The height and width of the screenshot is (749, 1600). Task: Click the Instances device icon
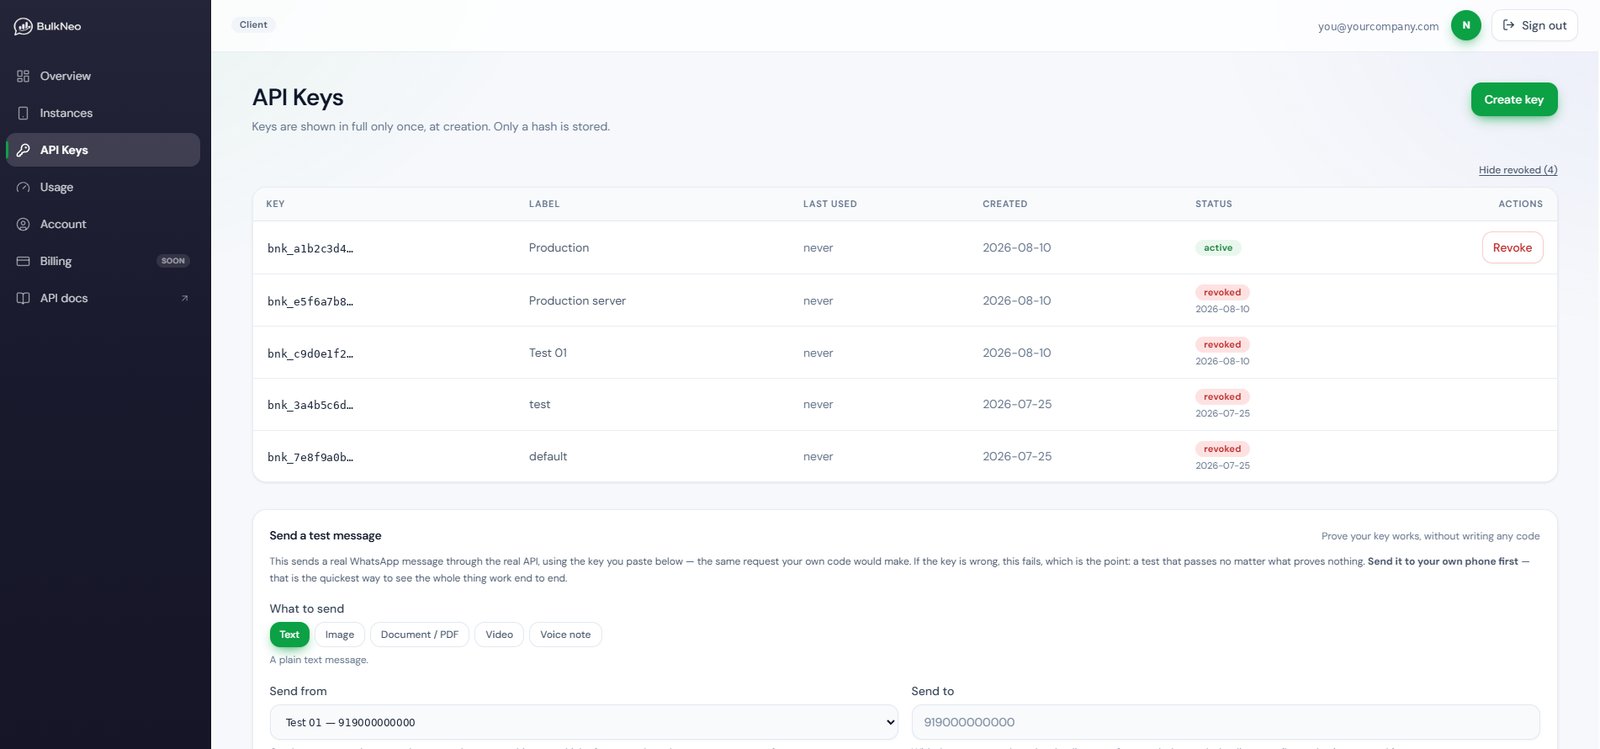pos(23,113)
